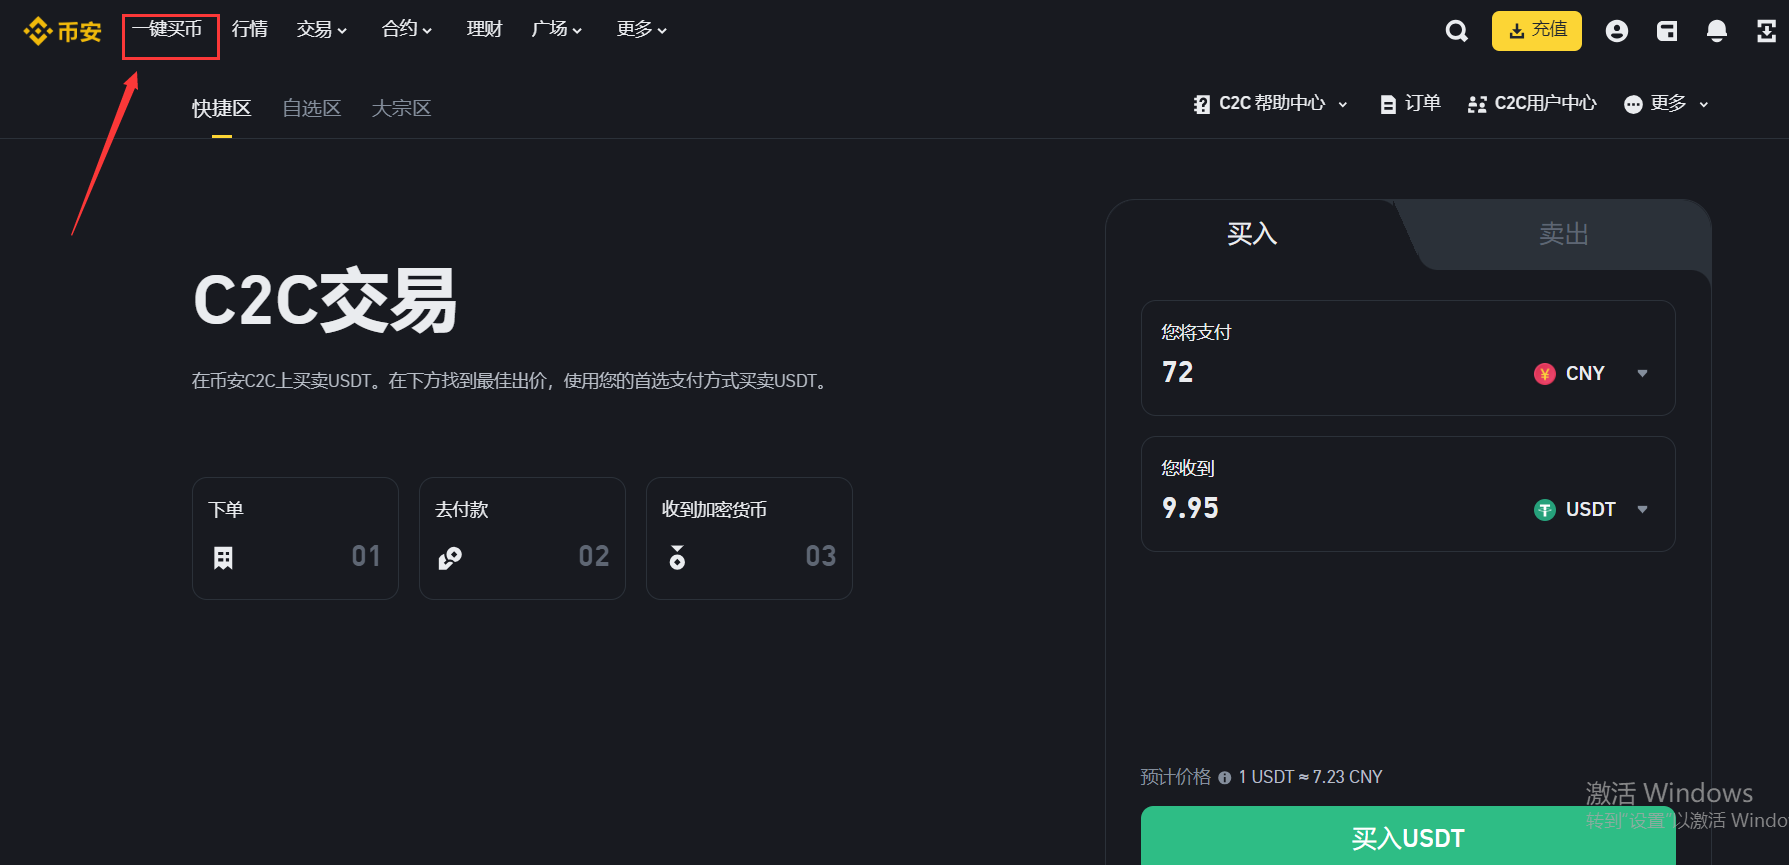Select the 买入 tab
Image resolution: width=1789 pixels, height=865 pixels.
point(1252,234)
